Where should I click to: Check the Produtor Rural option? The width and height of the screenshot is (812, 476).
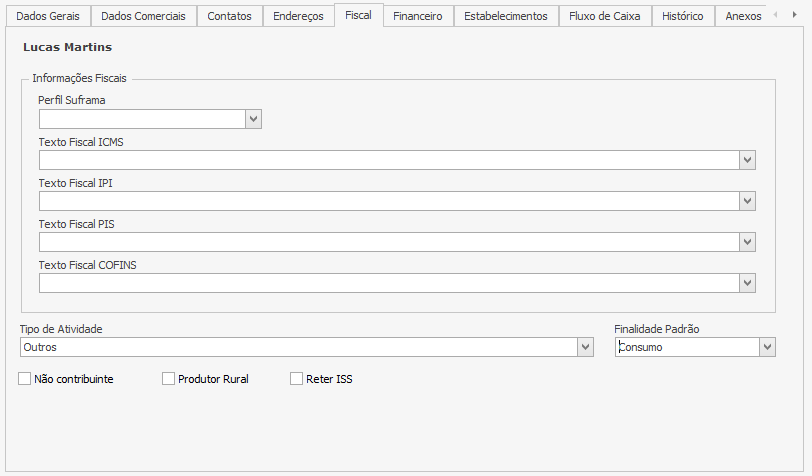[168, 379]
